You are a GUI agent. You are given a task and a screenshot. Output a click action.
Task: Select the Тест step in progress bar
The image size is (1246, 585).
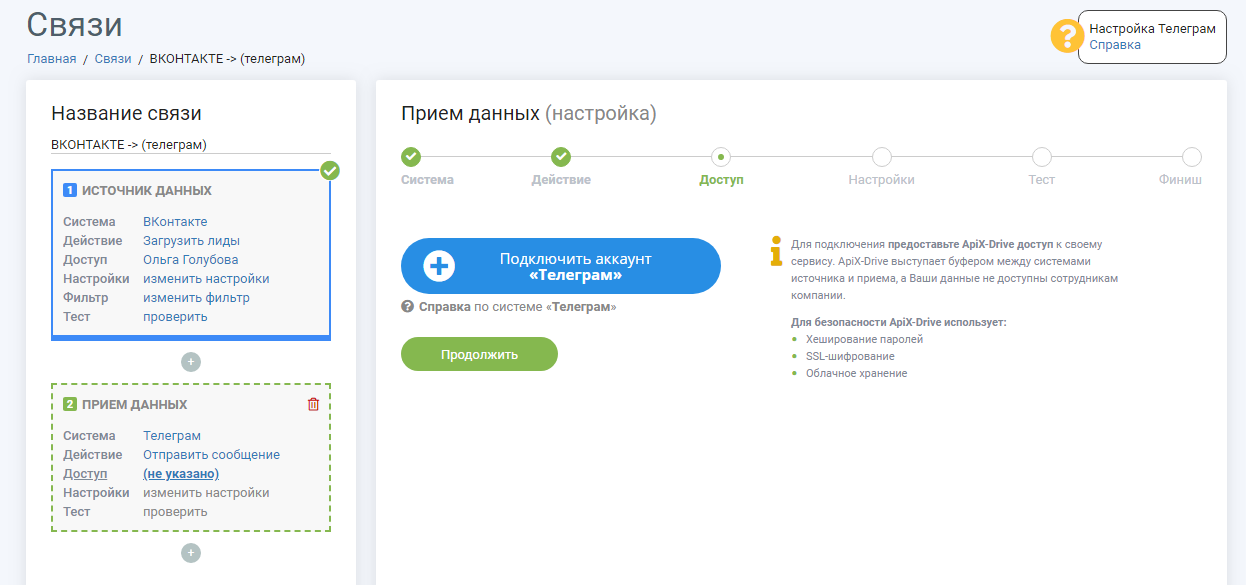click(1041, 157)
